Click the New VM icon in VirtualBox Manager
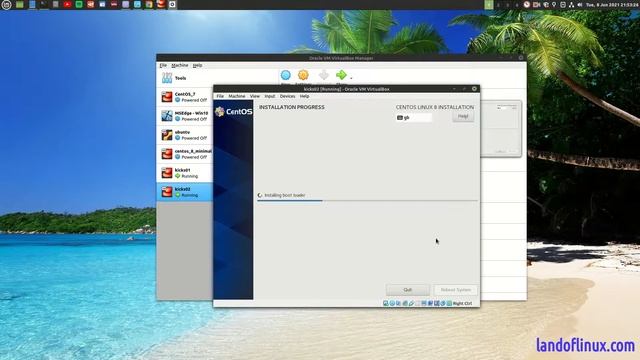640x360 pixels. [x=286, y=75]
